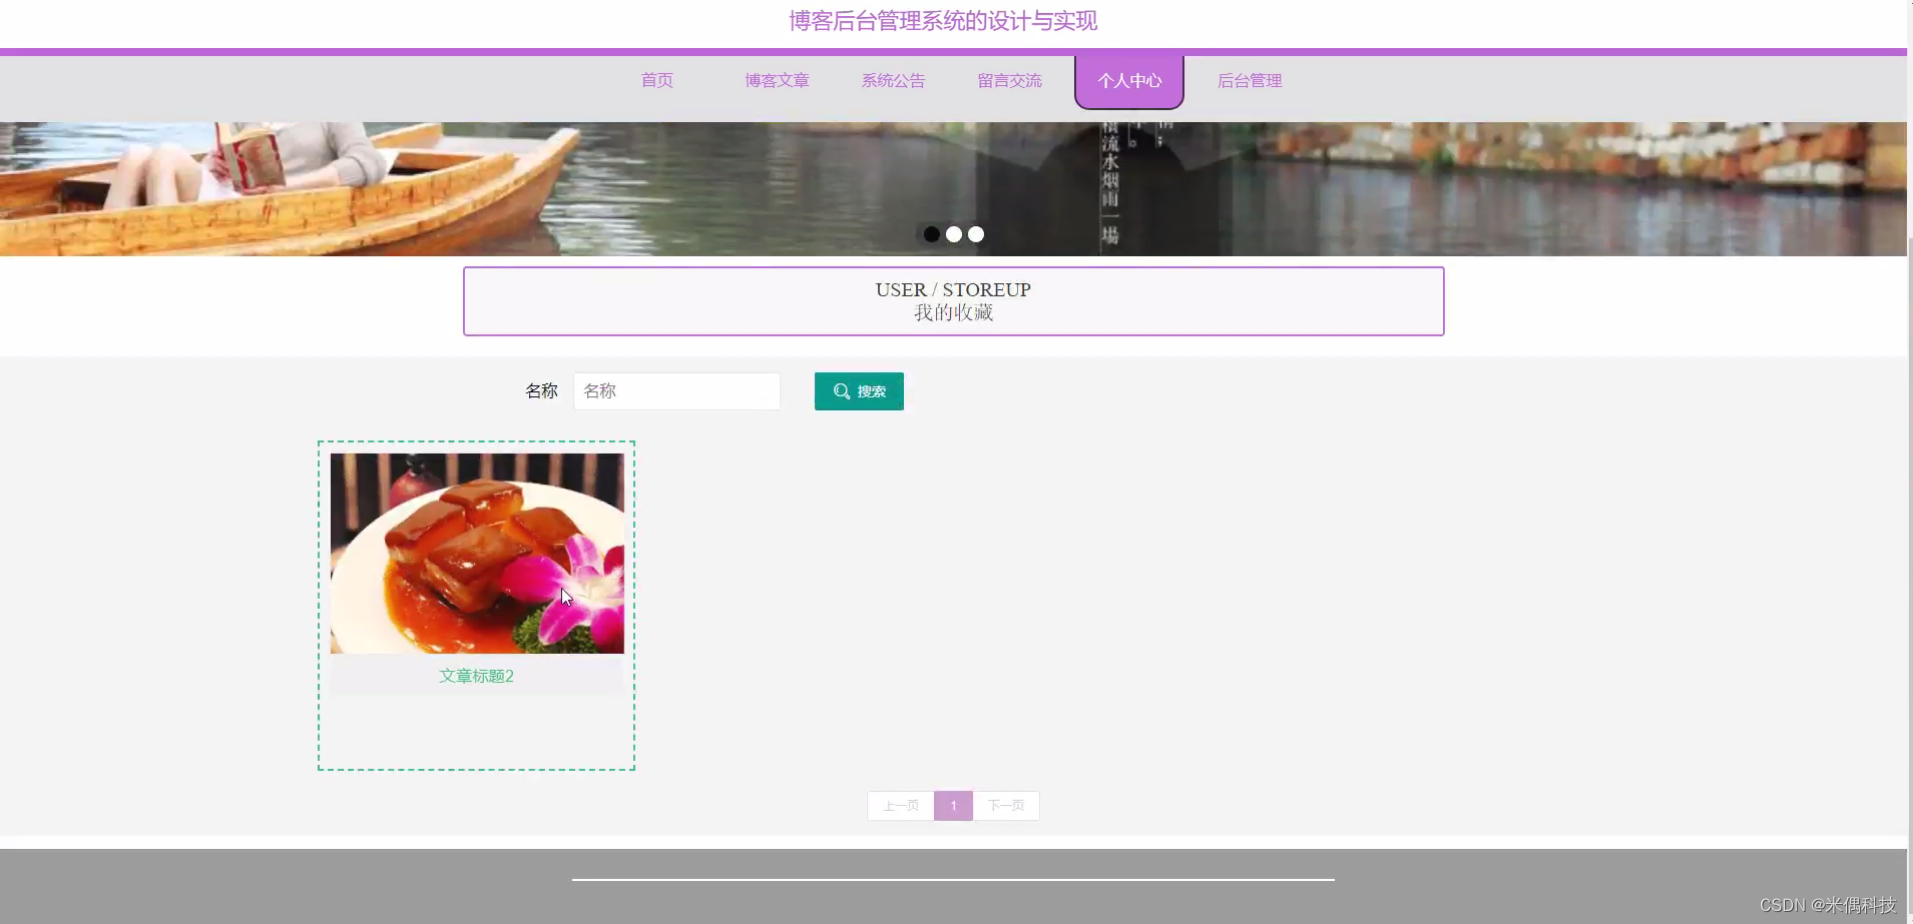Click the magnifier icon in the 搜索 button
The height and width of the screenshot is (924, 1913).
pos(839,391)
